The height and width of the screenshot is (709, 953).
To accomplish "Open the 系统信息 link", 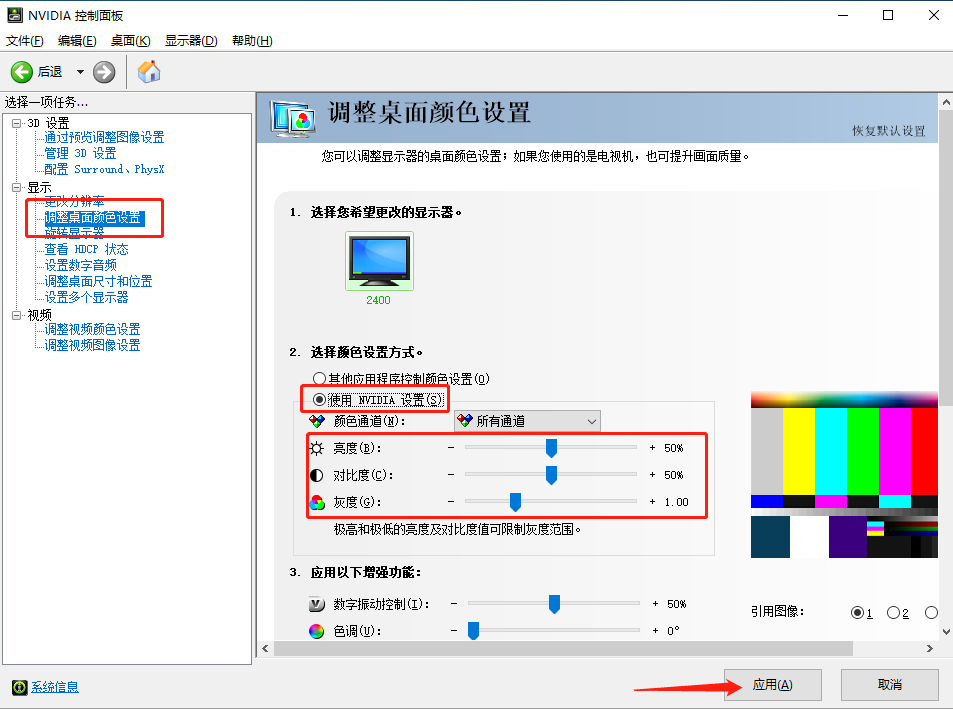I will point(54,687).
